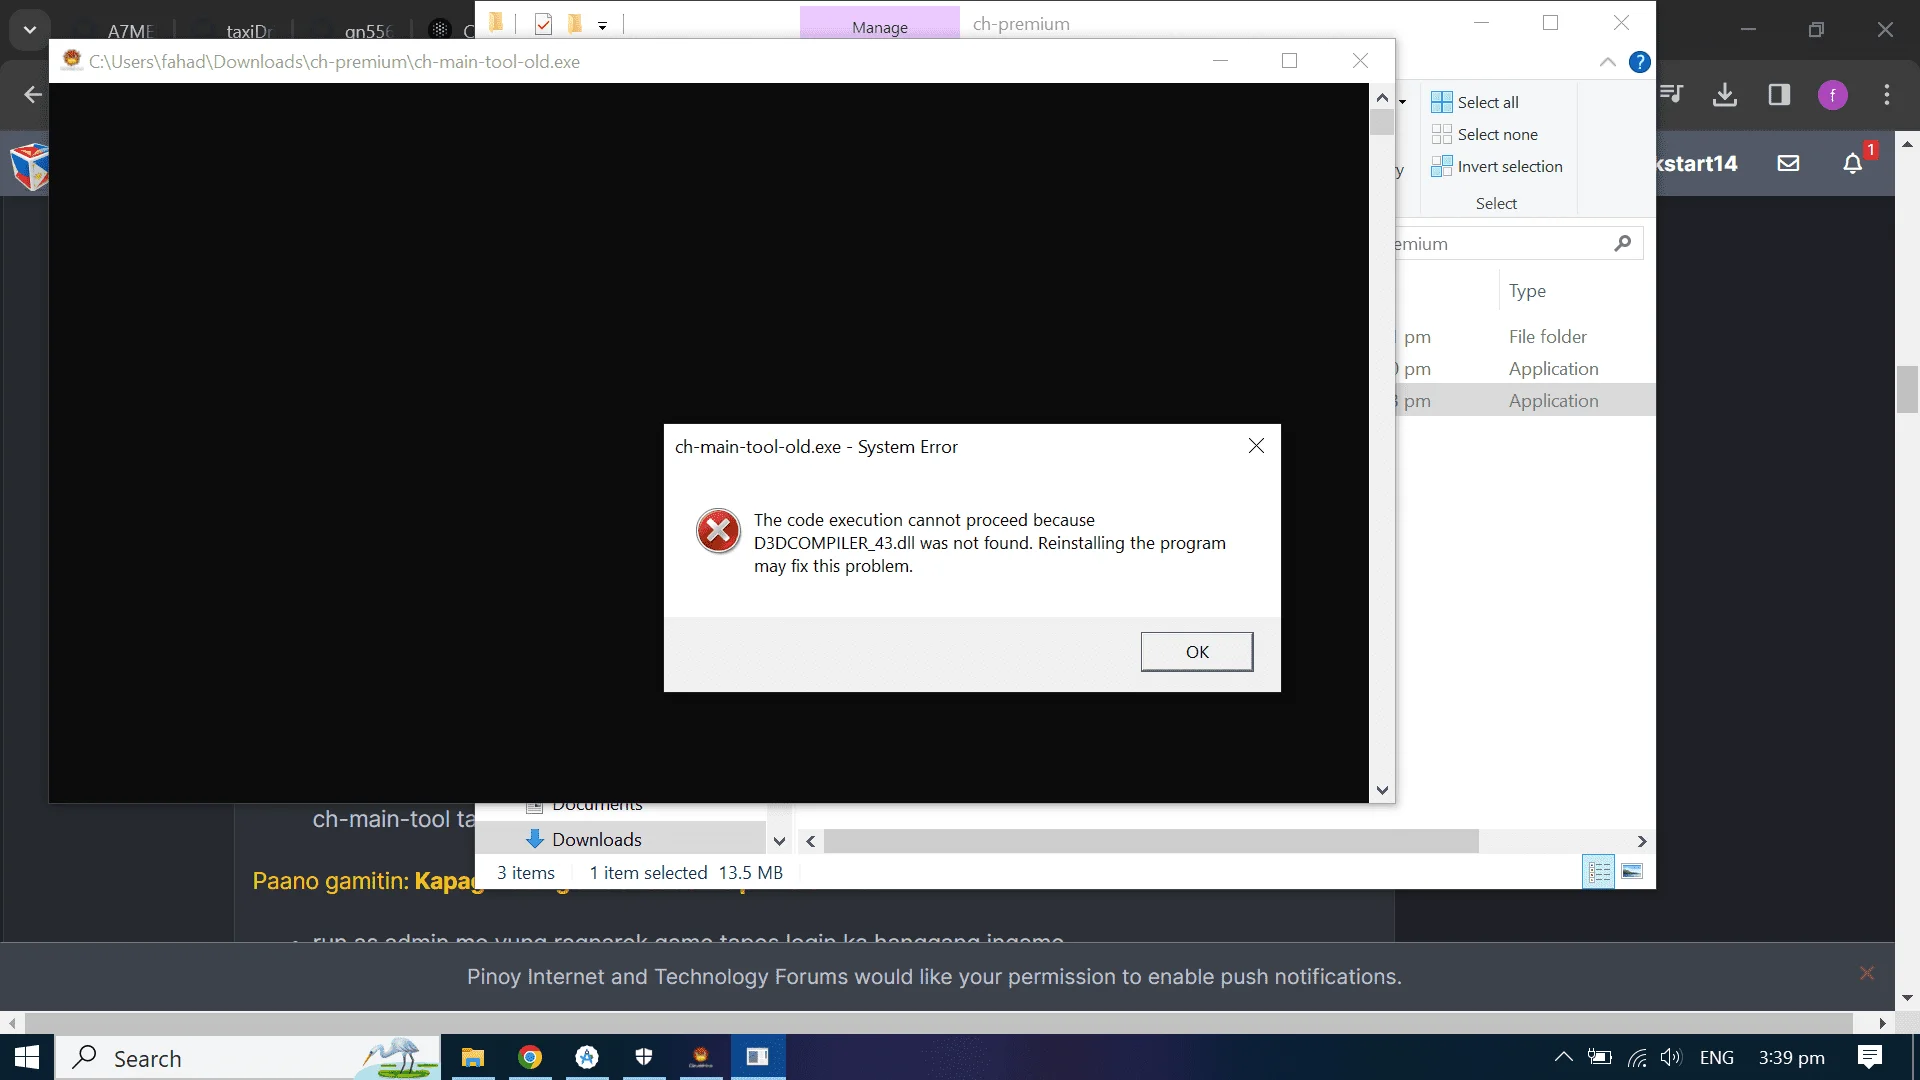Open Google Chrome from the taskbar
The height and width of the screenshot is (1080, 1920).
pos(529,1057)
